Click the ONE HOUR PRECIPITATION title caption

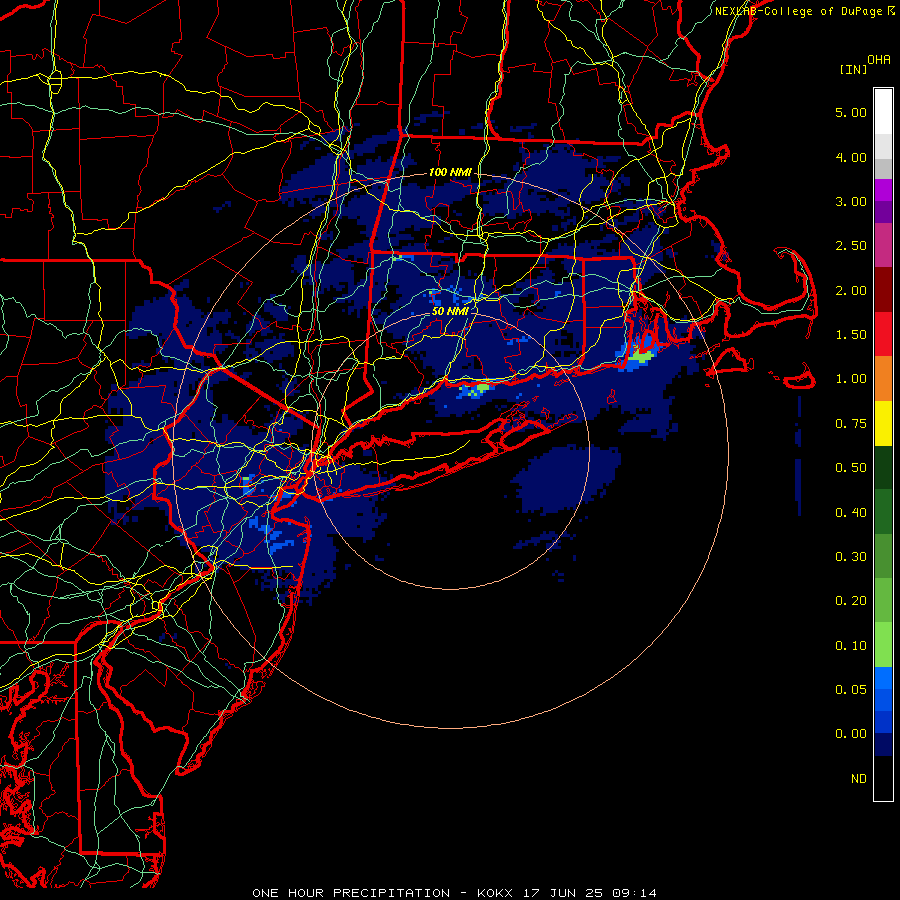click(x=455, y=893)
